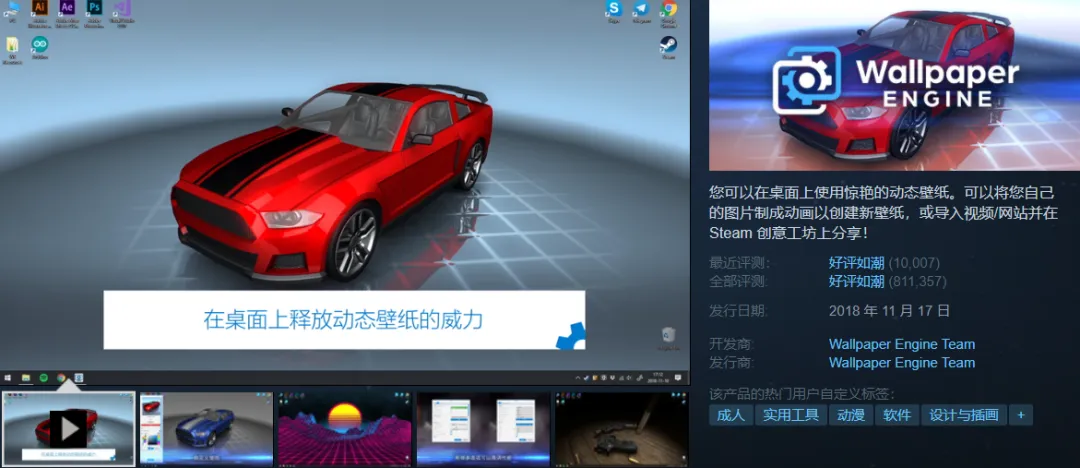Click the Wallpaper Engine header image

(894, 85)
